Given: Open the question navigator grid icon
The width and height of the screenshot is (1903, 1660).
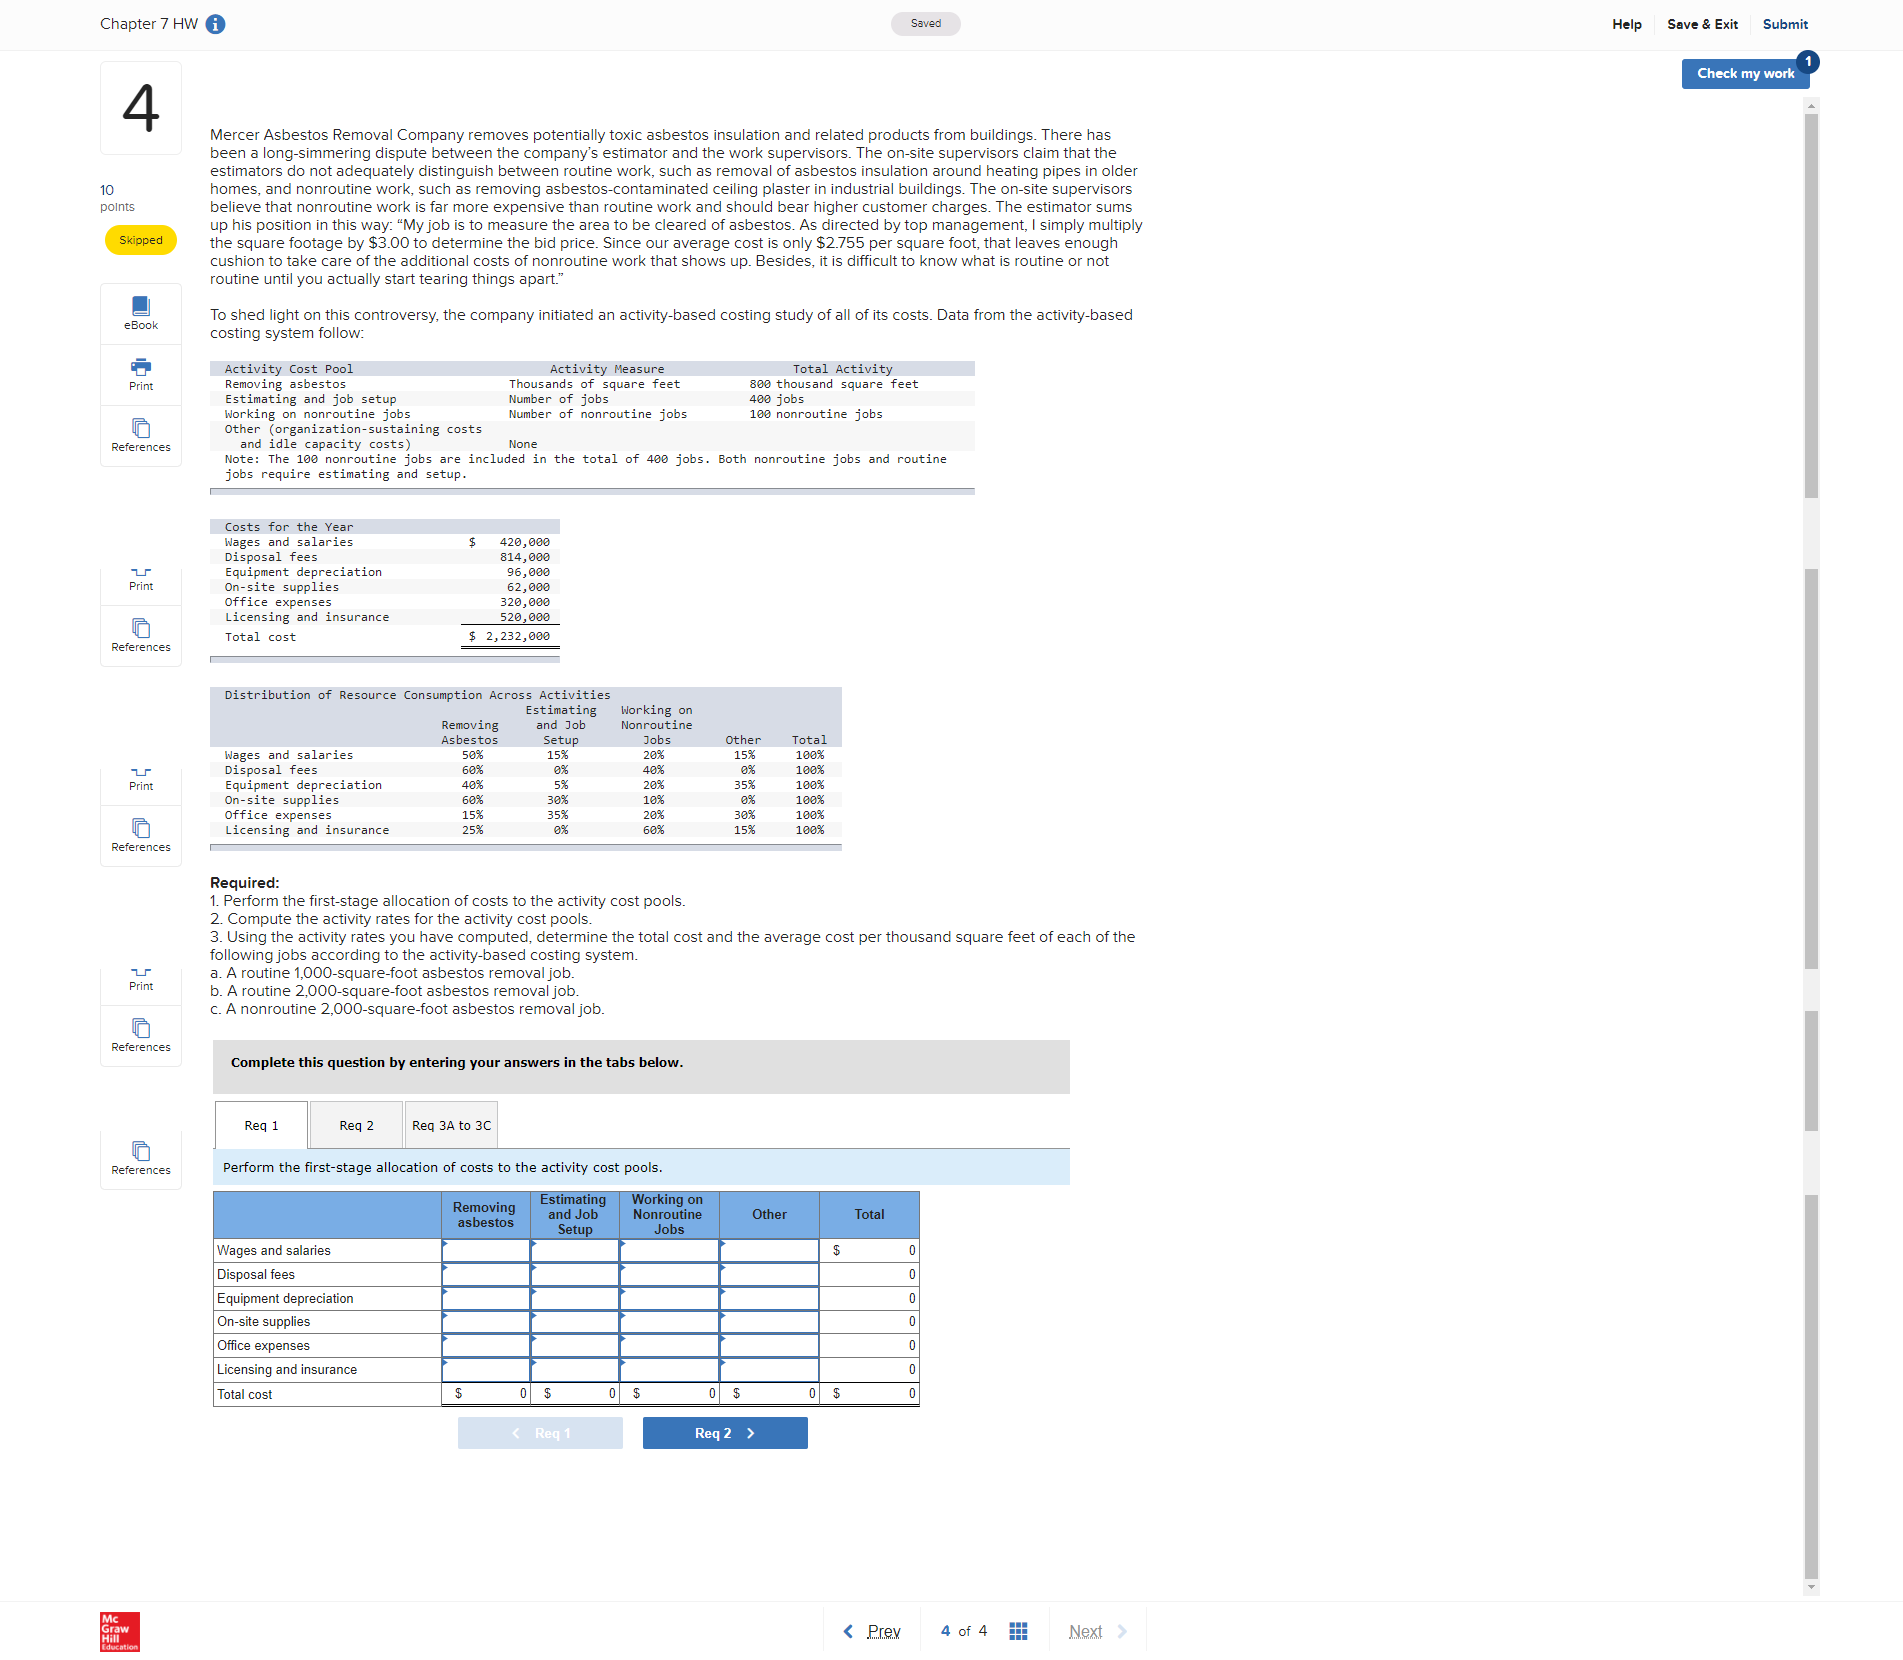Looking at the screenshot, I should point(1018,1630).
